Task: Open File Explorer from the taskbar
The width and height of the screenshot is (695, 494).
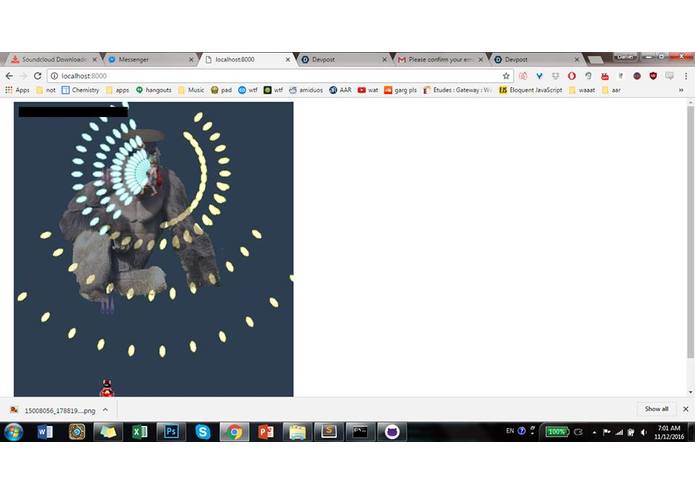Action: coord(297,432)
